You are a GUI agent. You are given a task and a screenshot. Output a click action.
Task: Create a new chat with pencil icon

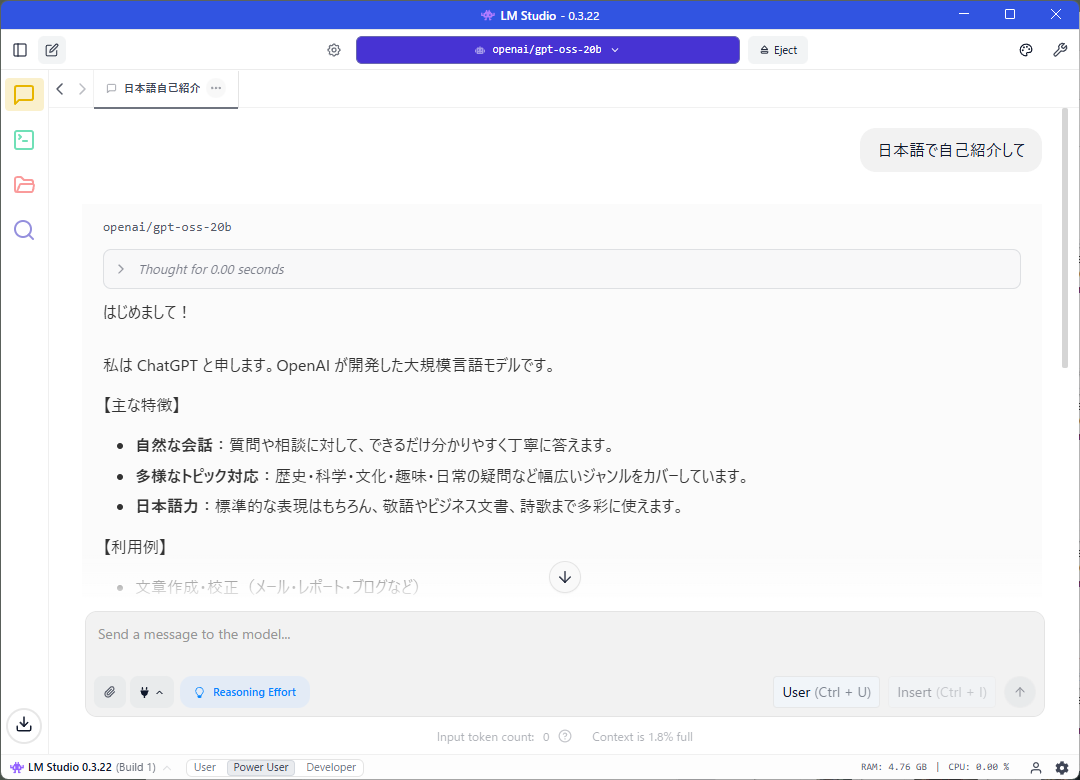[x=52, y=50]
